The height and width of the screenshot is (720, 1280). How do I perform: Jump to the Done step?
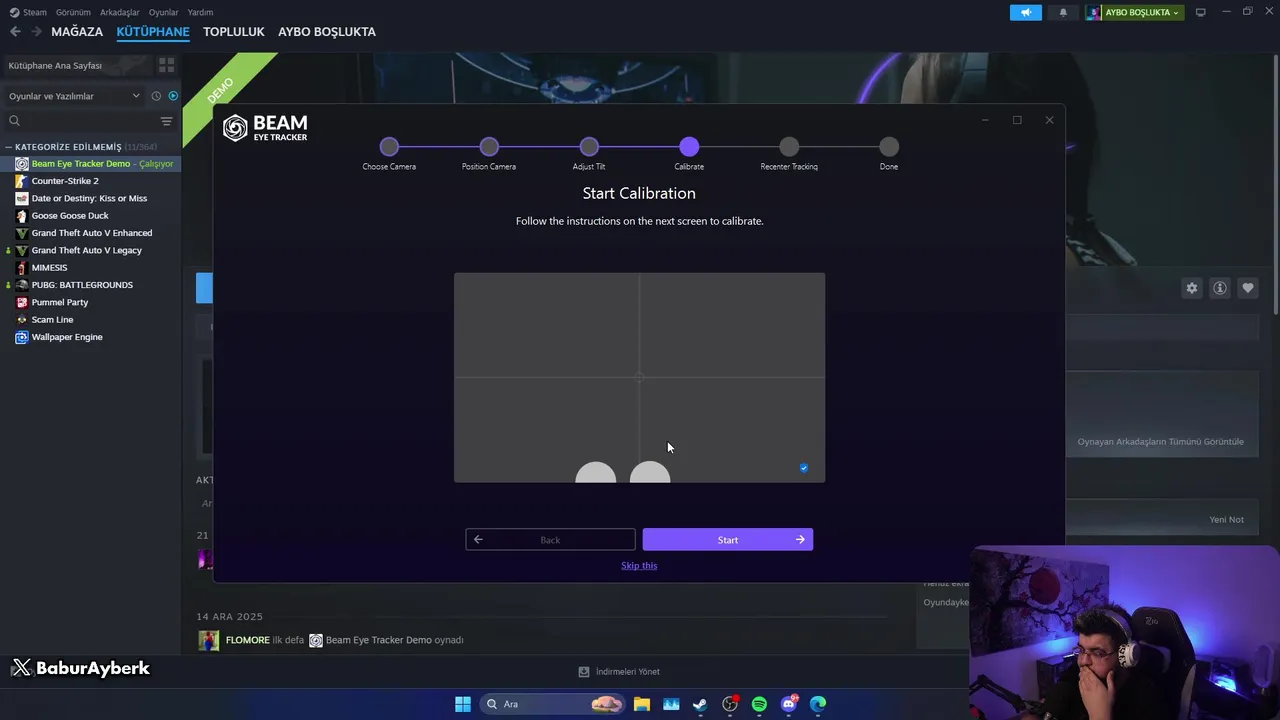coord(889,147)
